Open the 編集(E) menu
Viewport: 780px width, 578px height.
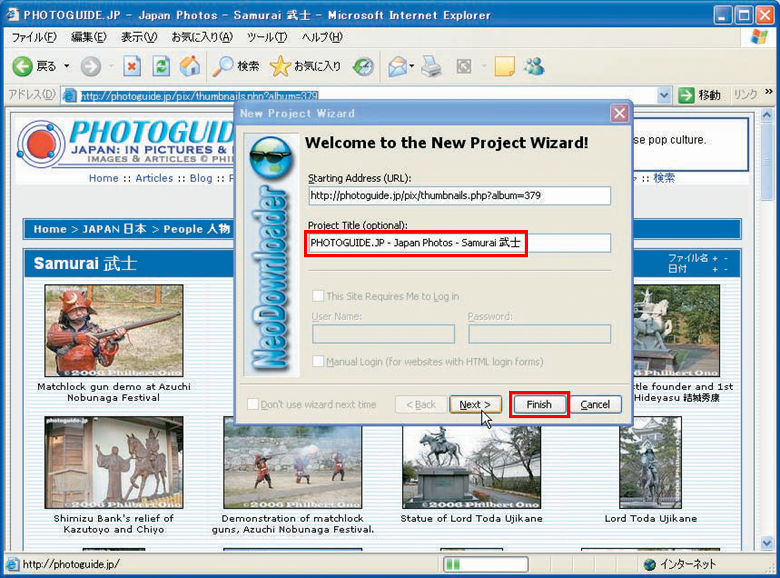pyautogui.click(x=89, y=37)
